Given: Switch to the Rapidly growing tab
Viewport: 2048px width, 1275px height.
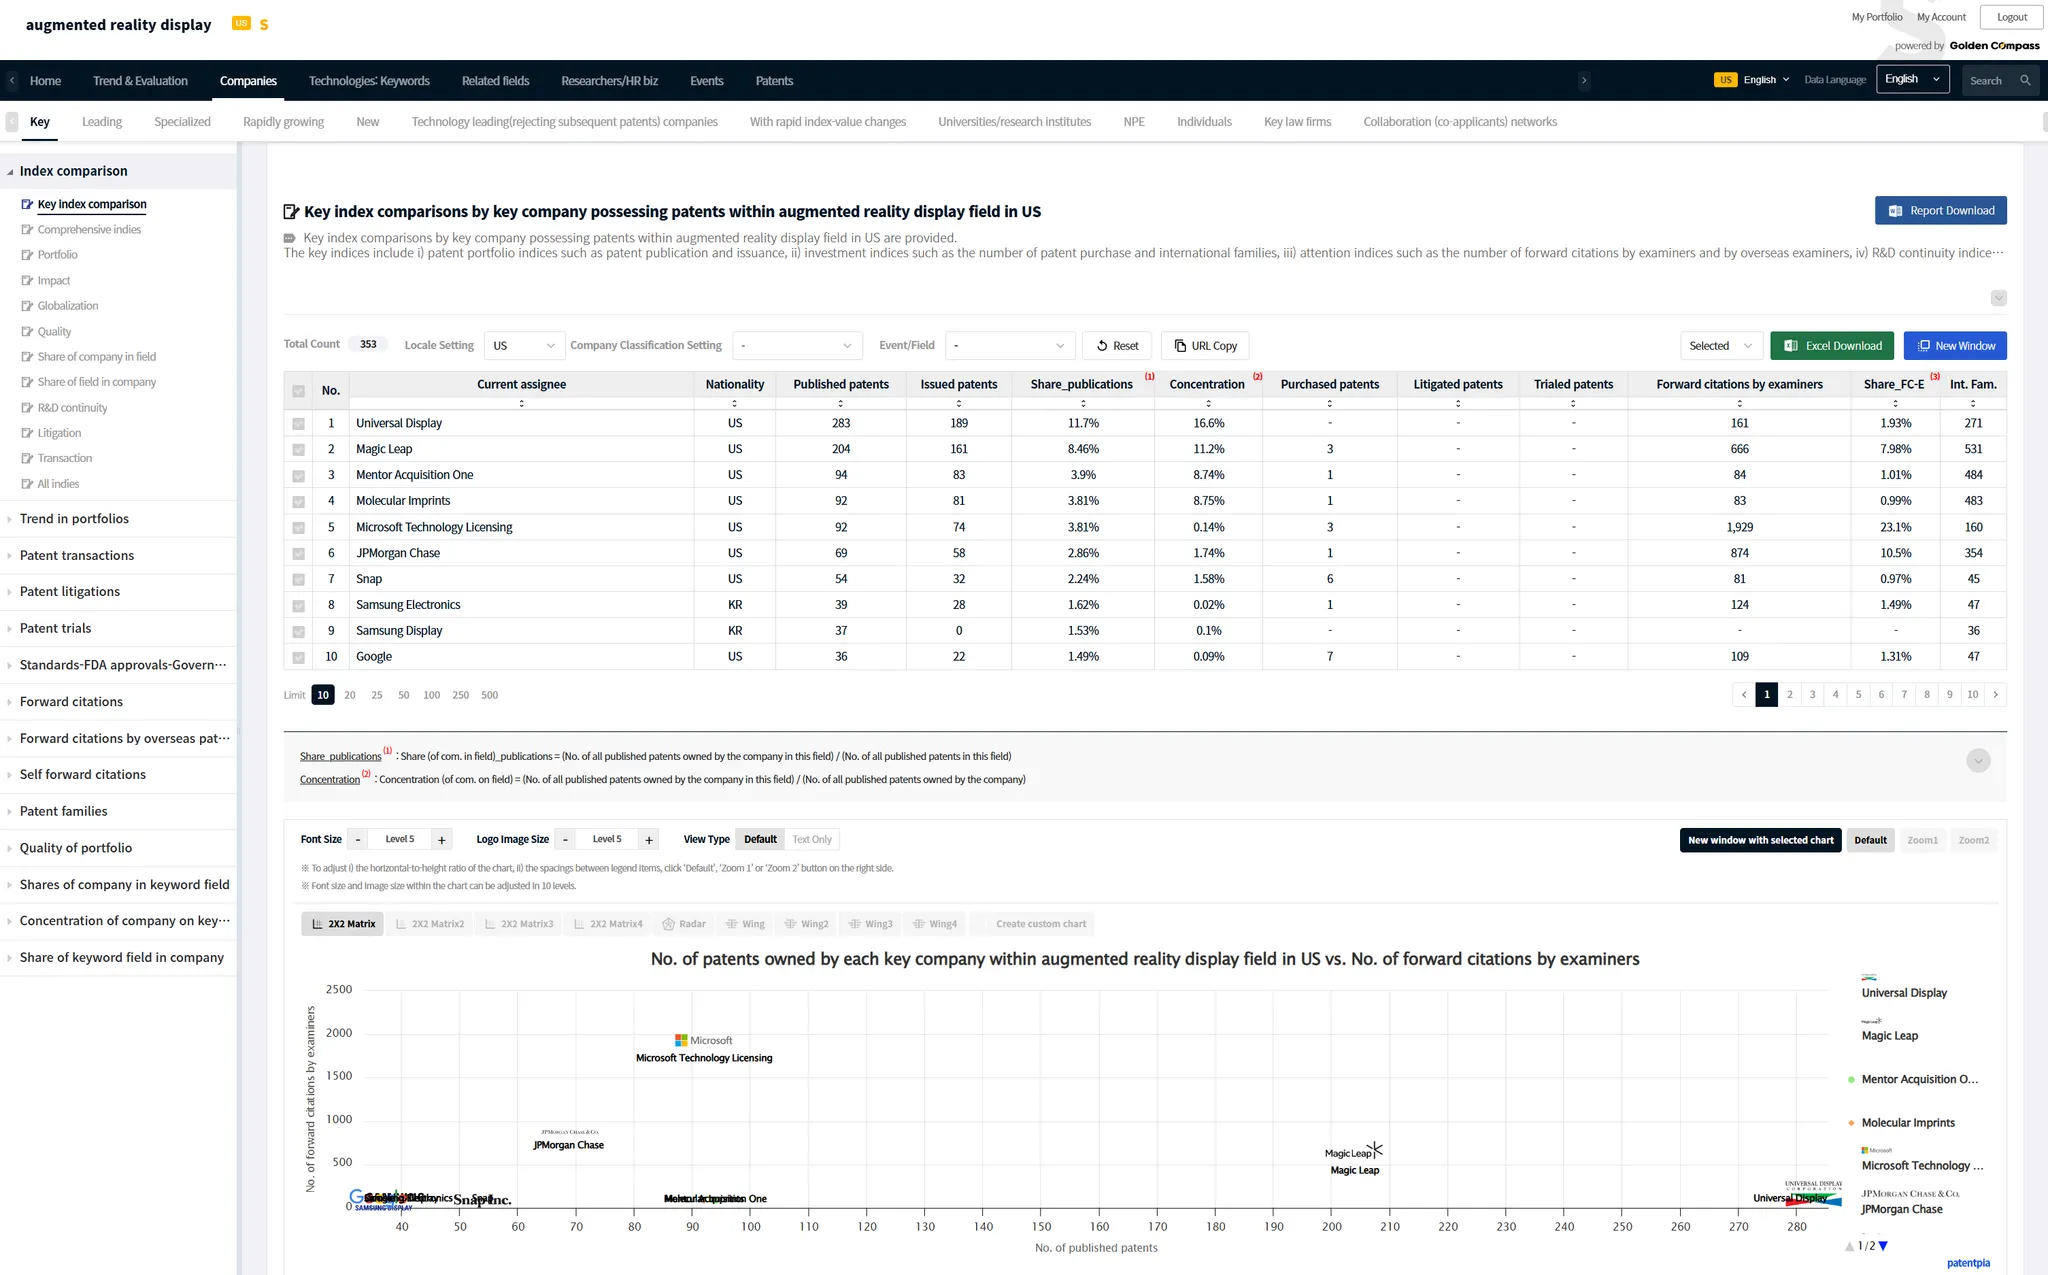Looking at the screenshot, I should [x=283, y=122].
